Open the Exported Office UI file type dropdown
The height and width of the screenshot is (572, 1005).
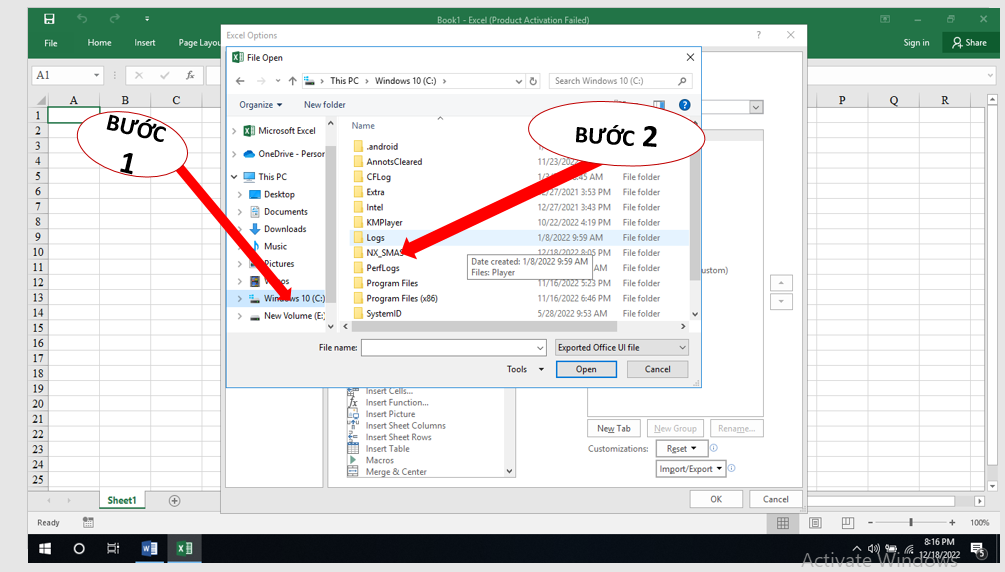(621, 347)
